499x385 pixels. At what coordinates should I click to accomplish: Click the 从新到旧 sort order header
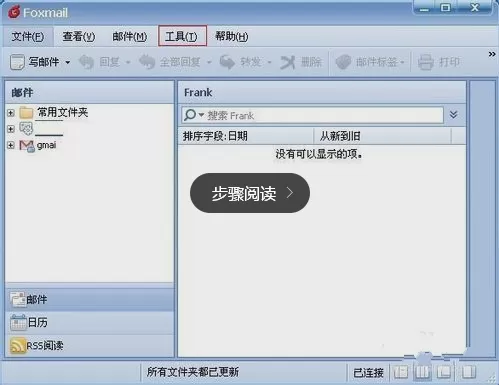coord(383,136)
